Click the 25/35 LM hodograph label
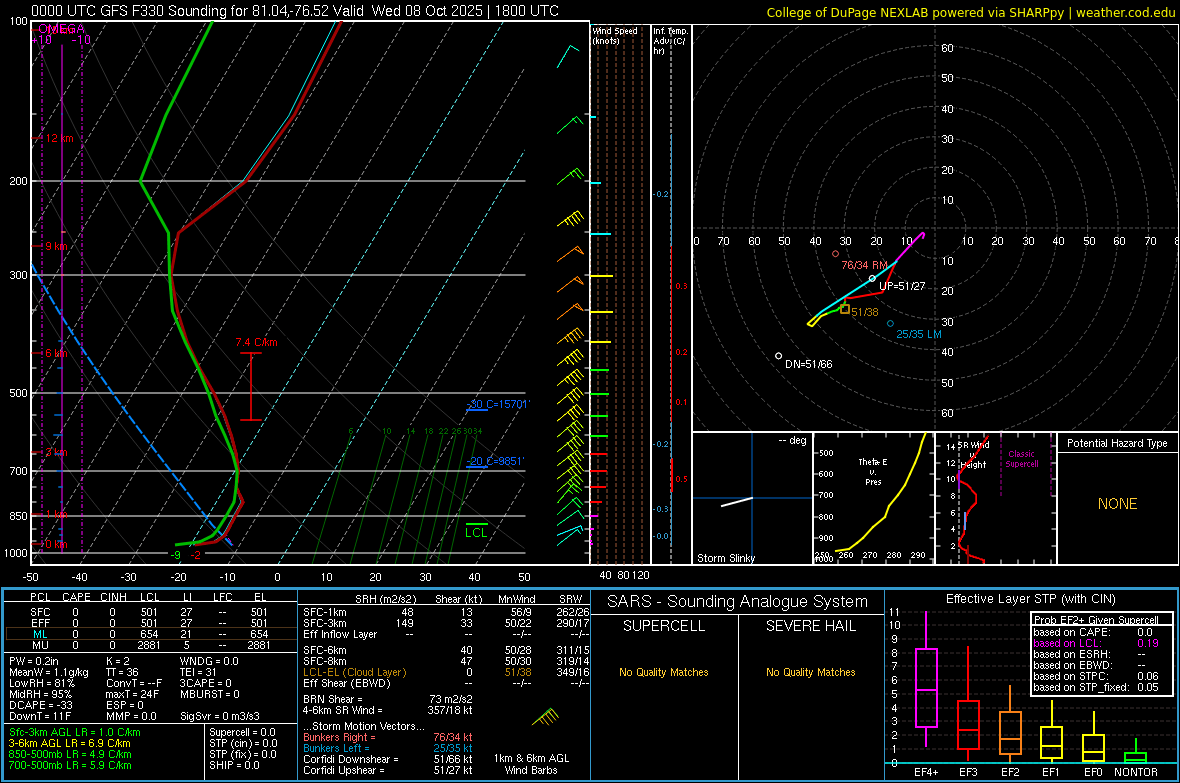The width and height of the screenshot is (1180, 783). coord(919,334)
